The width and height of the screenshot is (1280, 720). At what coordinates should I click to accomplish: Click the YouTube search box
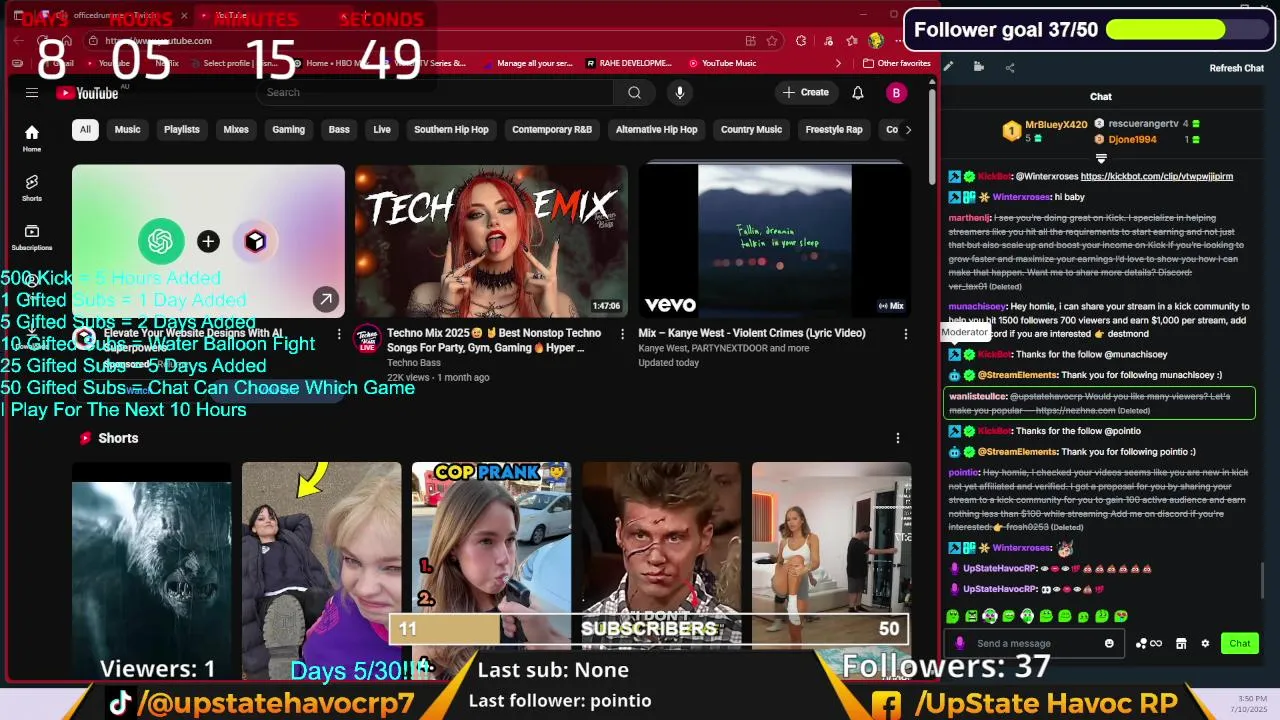coord(436,93)
